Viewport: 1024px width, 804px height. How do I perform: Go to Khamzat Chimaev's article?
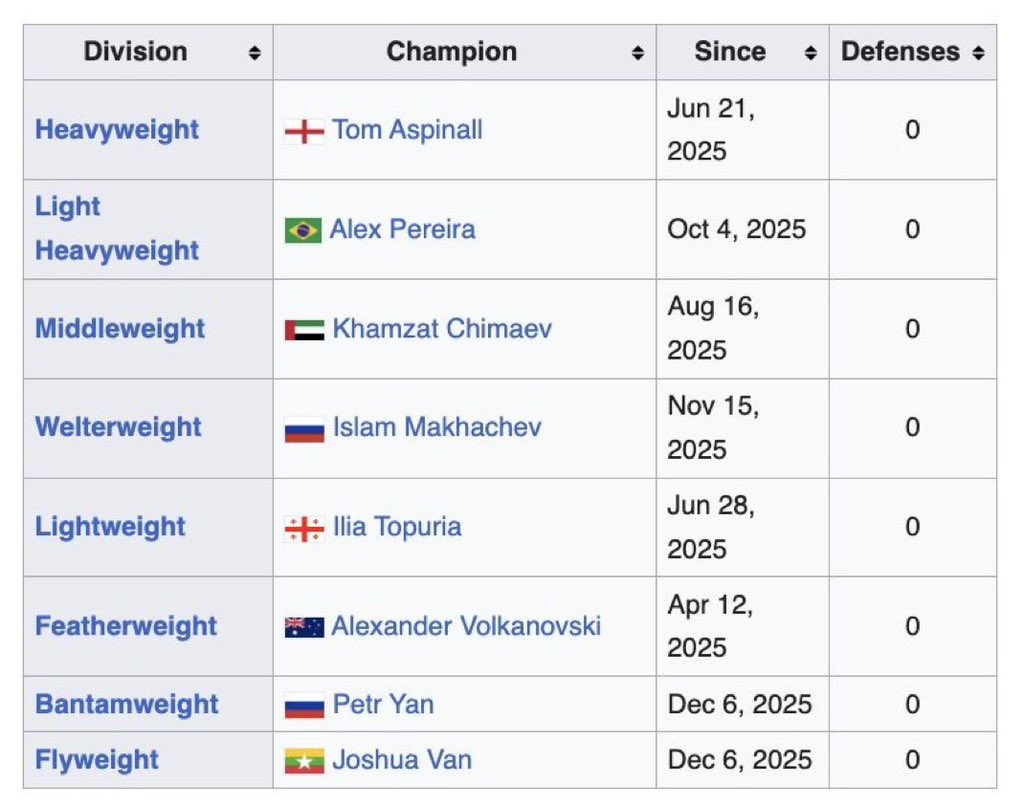(x=442, y=329)
